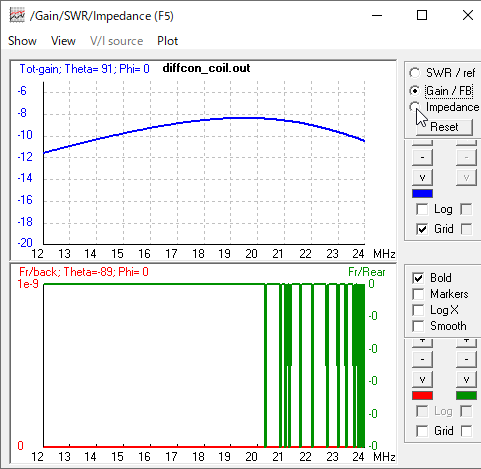Click lower graph left minus scale button
The width and height of the screenshot is (481, 469).
pos(422,359)
